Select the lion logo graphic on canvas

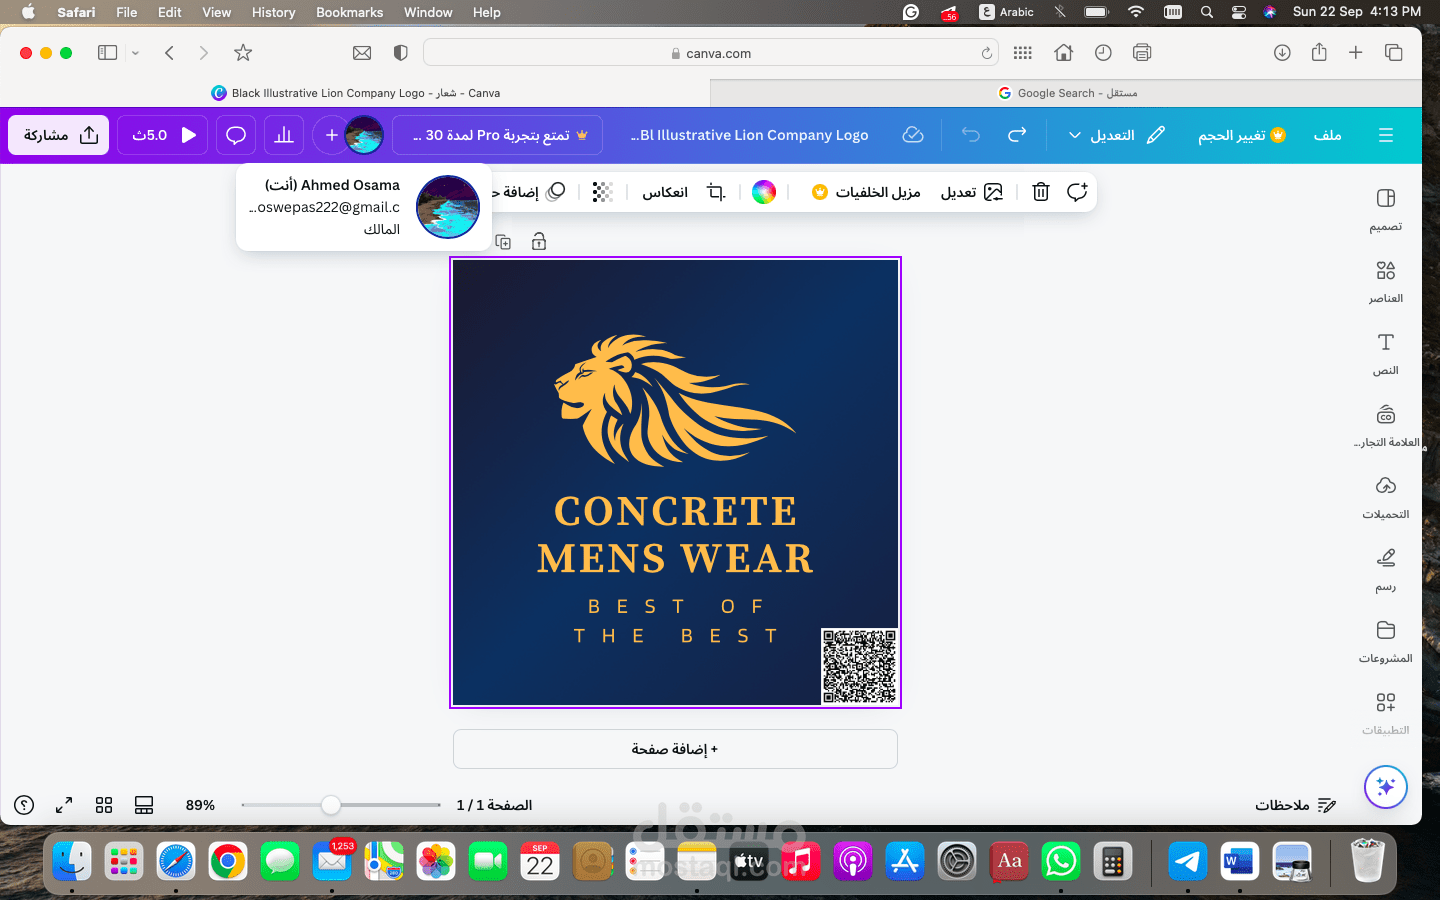coord(674,401)
